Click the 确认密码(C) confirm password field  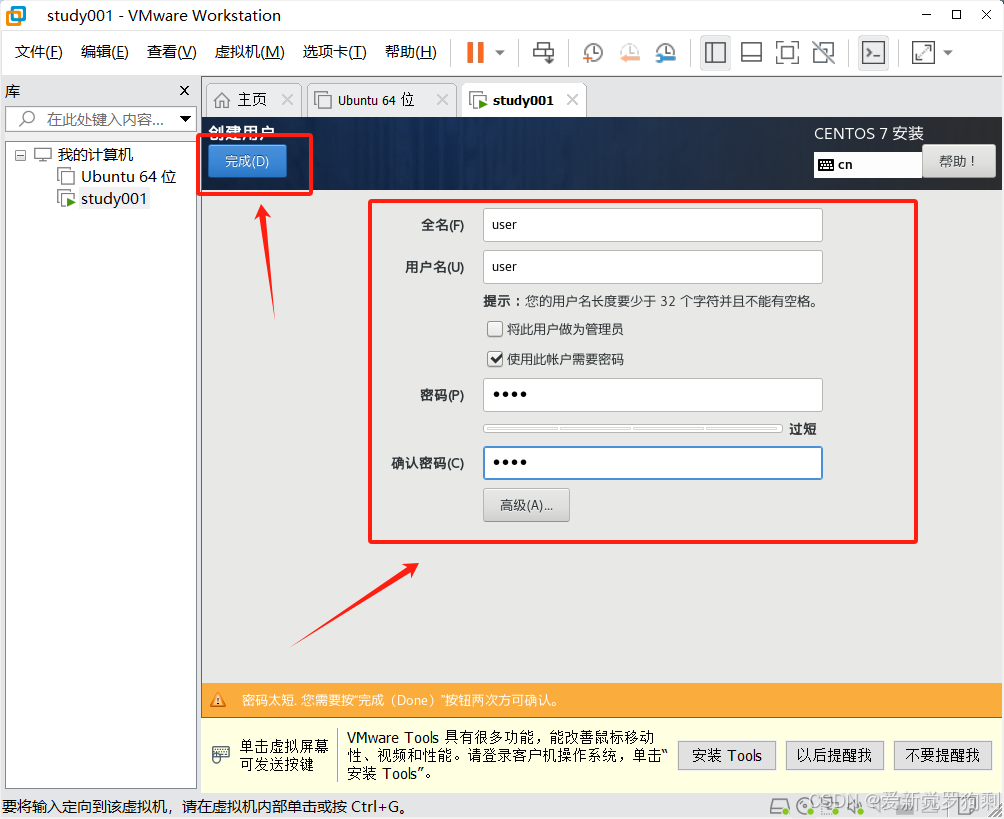coord(652,463)
